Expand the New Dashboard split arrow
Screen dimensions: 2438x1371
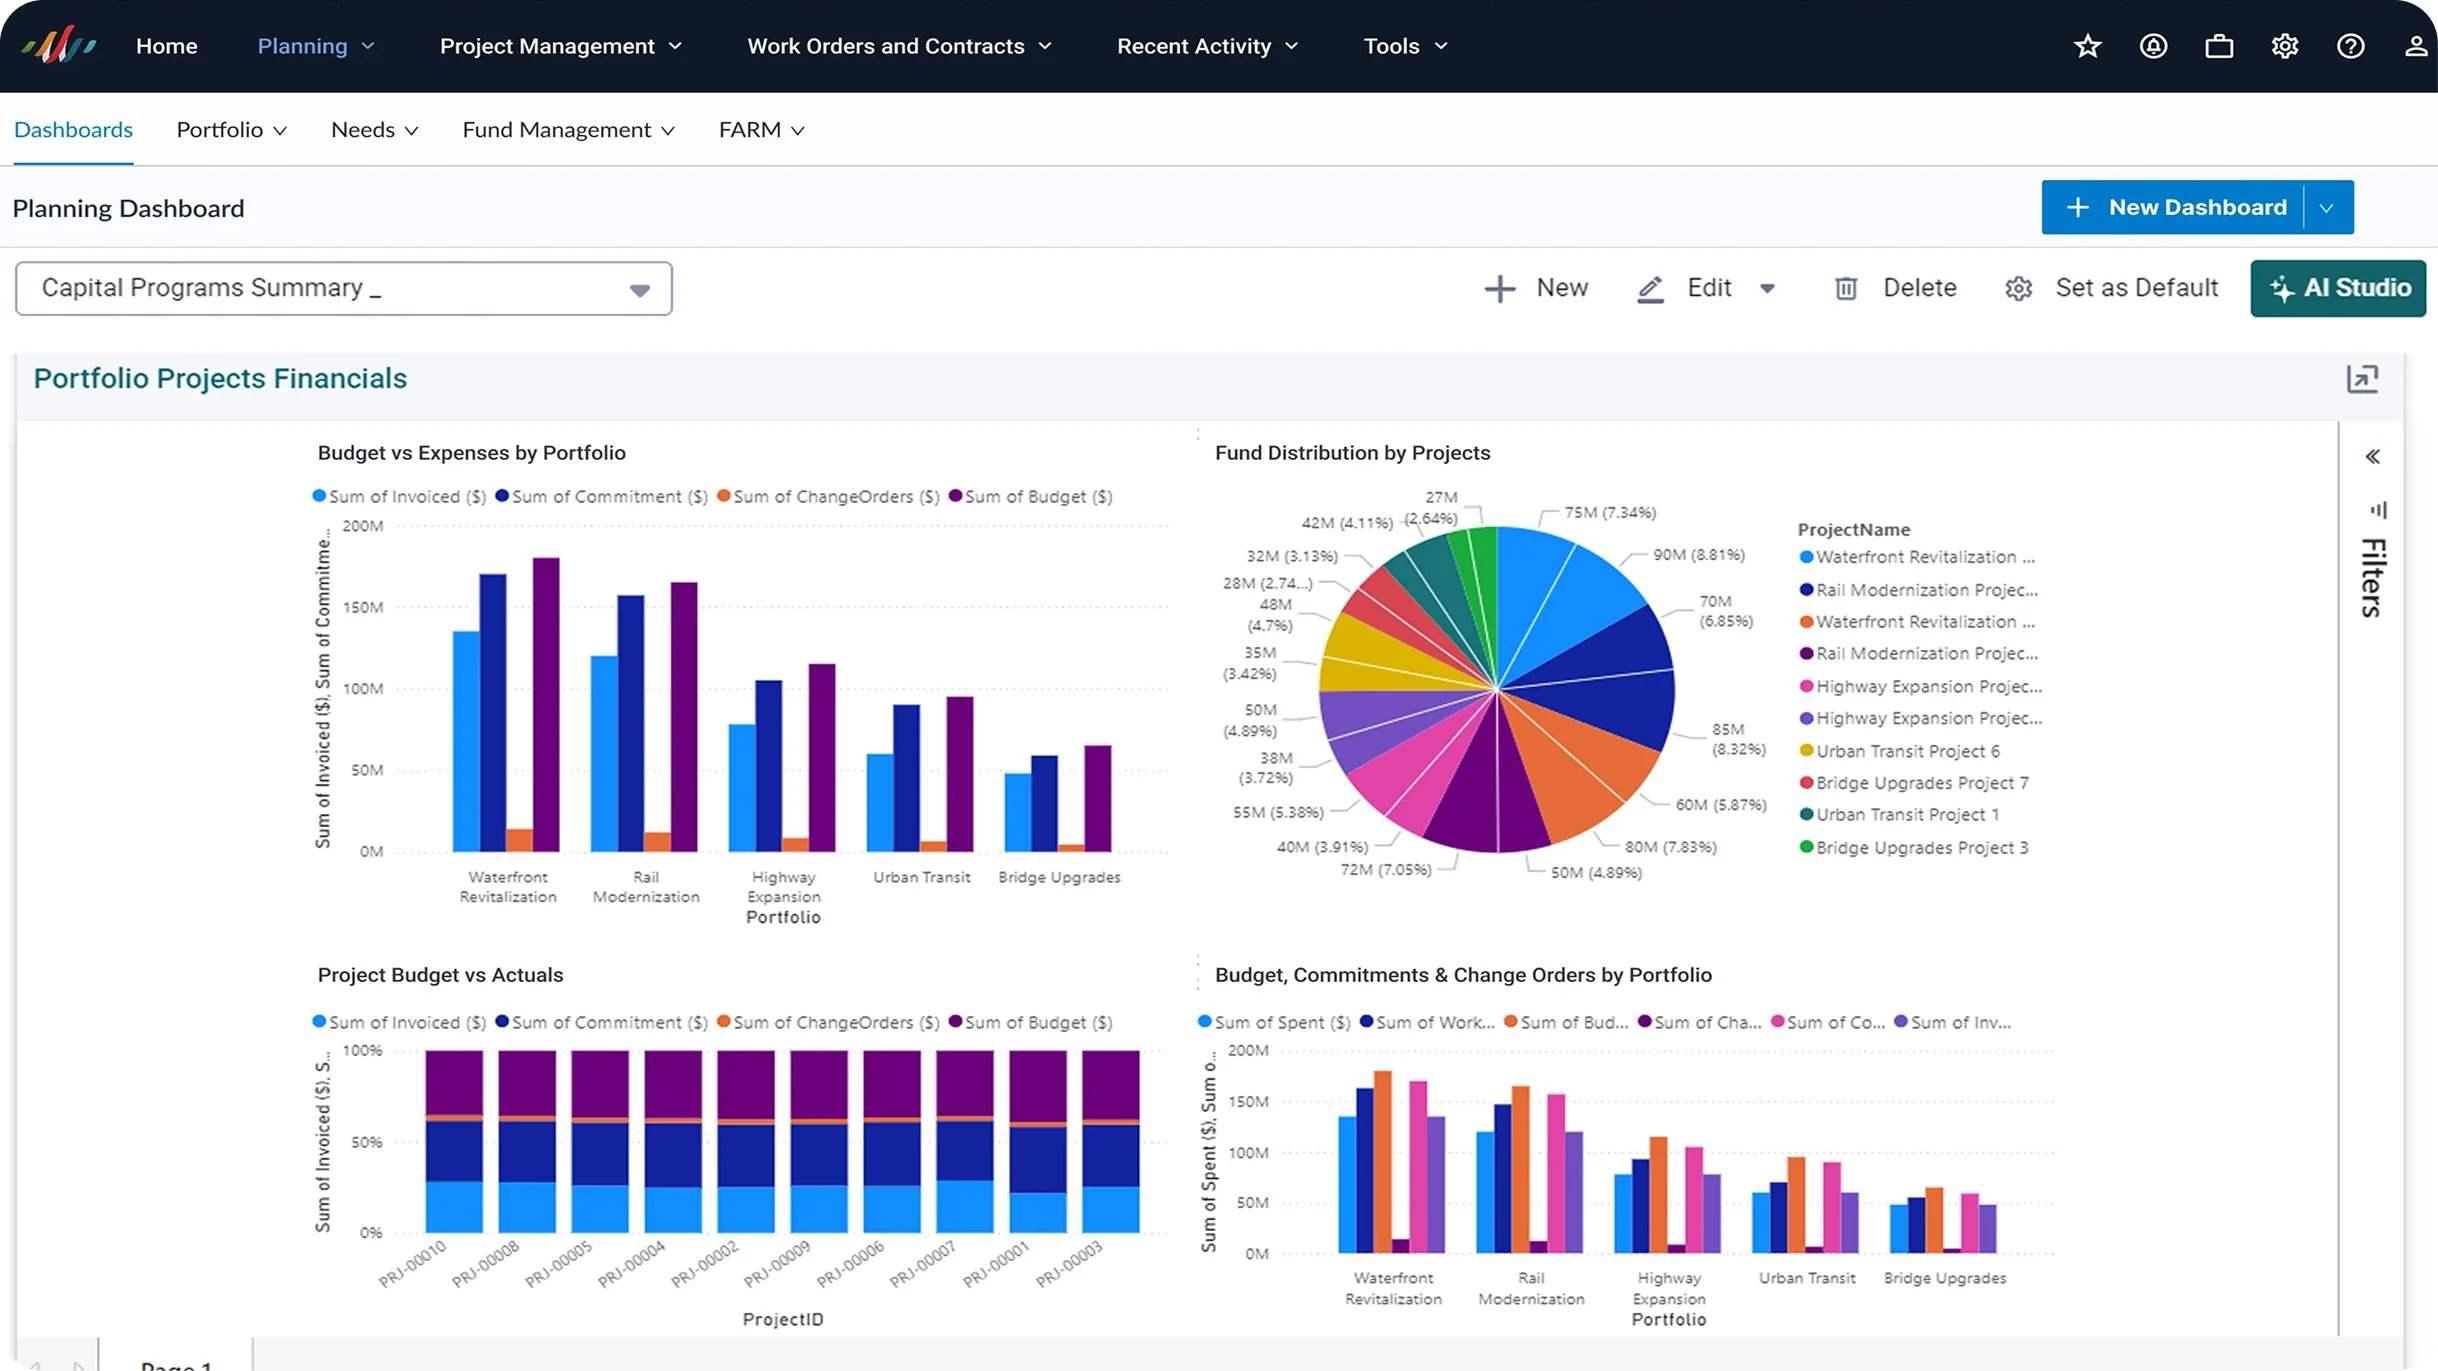point(2327,208)
